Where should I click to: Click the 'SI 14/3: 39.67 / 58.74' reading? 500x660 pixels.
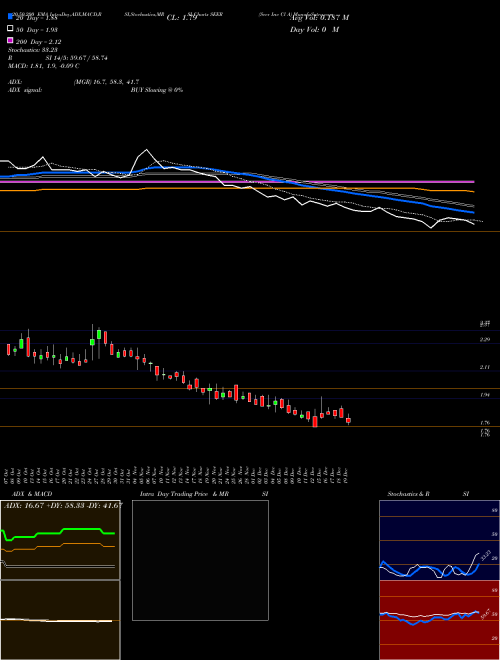tap(76, 58)
